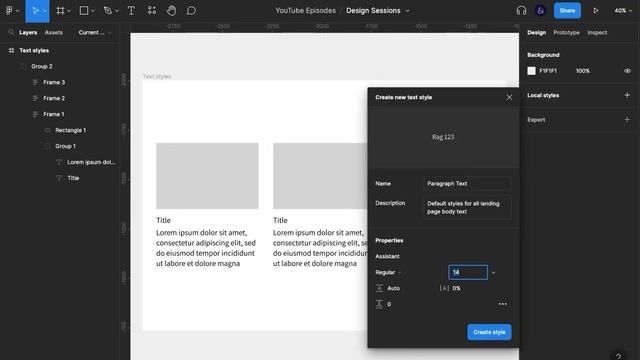Image resolution: width=640 pixels, height=360 pixels.
Task: Click the font size 14 input field
Action: (x=468, y=272)
